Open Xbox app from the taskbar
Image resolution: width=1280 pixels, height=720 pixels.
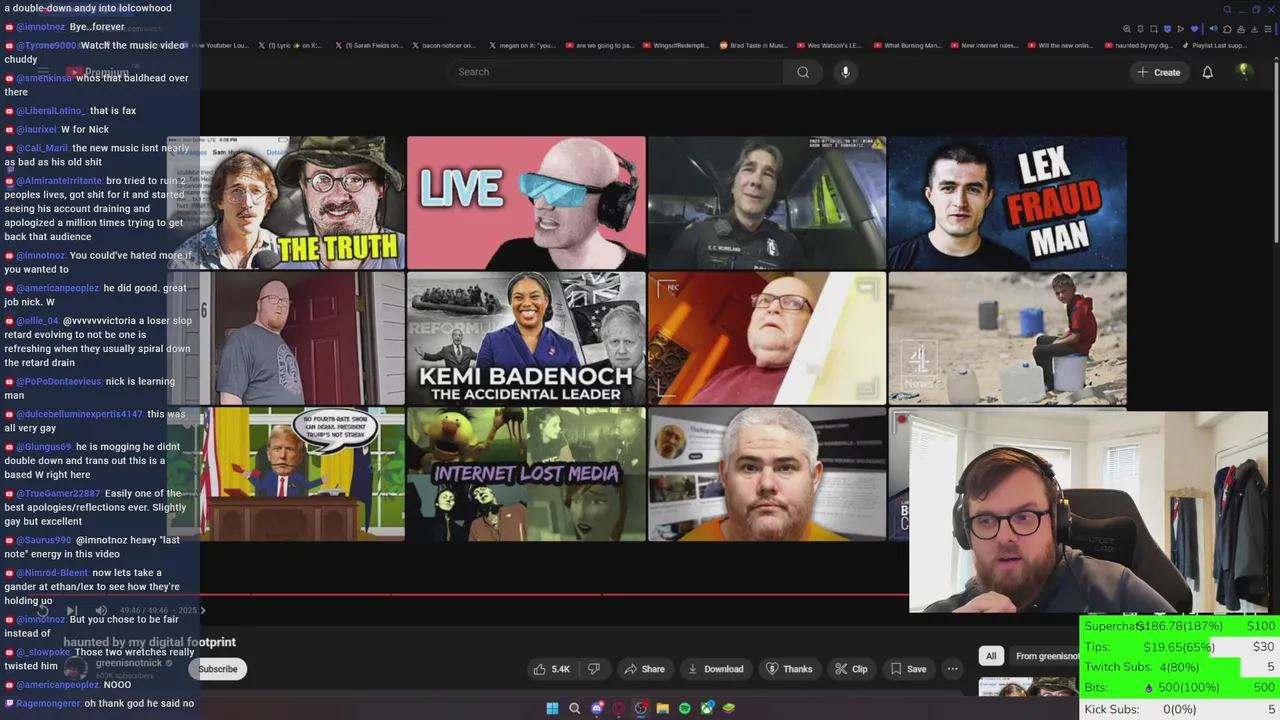pos(708,708)
